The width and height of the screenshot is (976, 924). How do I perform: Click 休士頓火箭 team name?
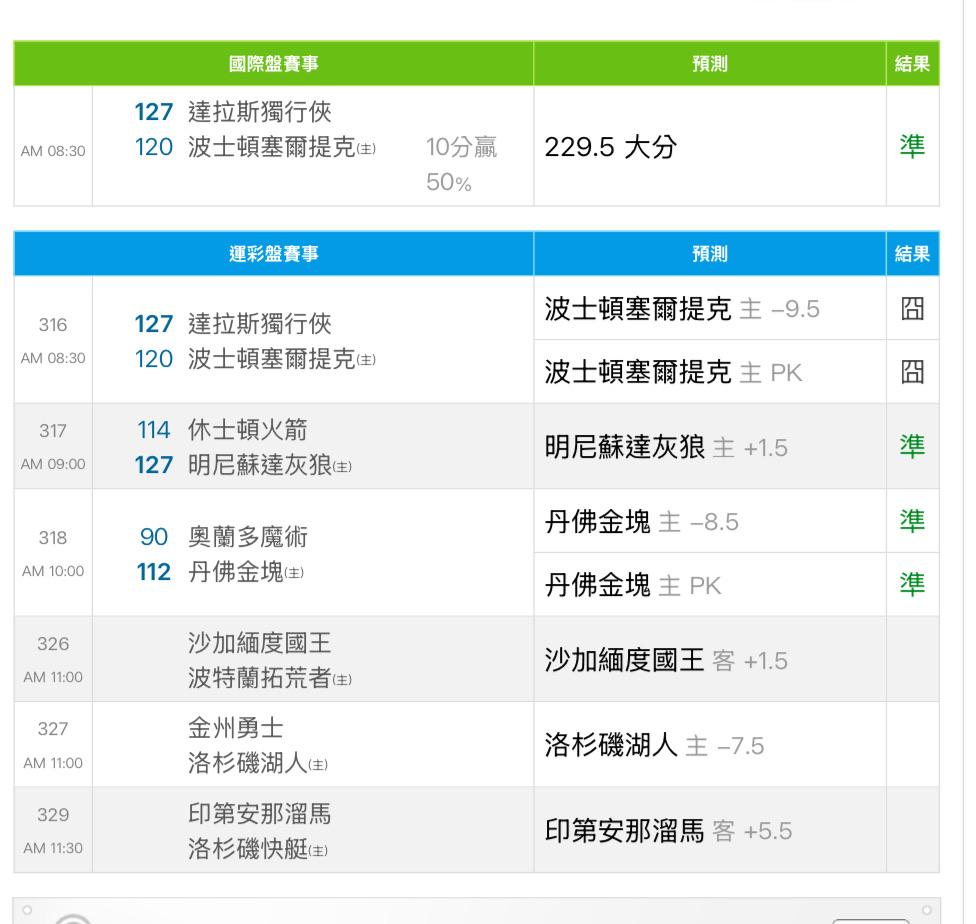[248, 430]
